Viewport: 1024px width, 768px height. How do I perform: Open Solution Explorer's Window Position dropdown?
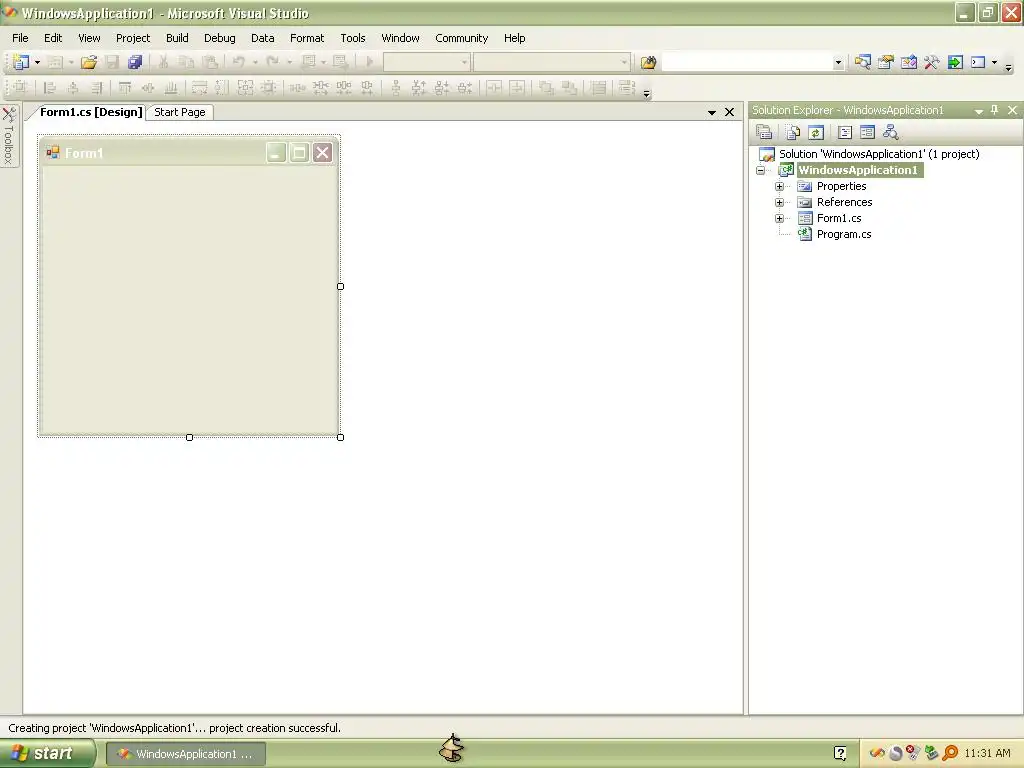[978, 111]
